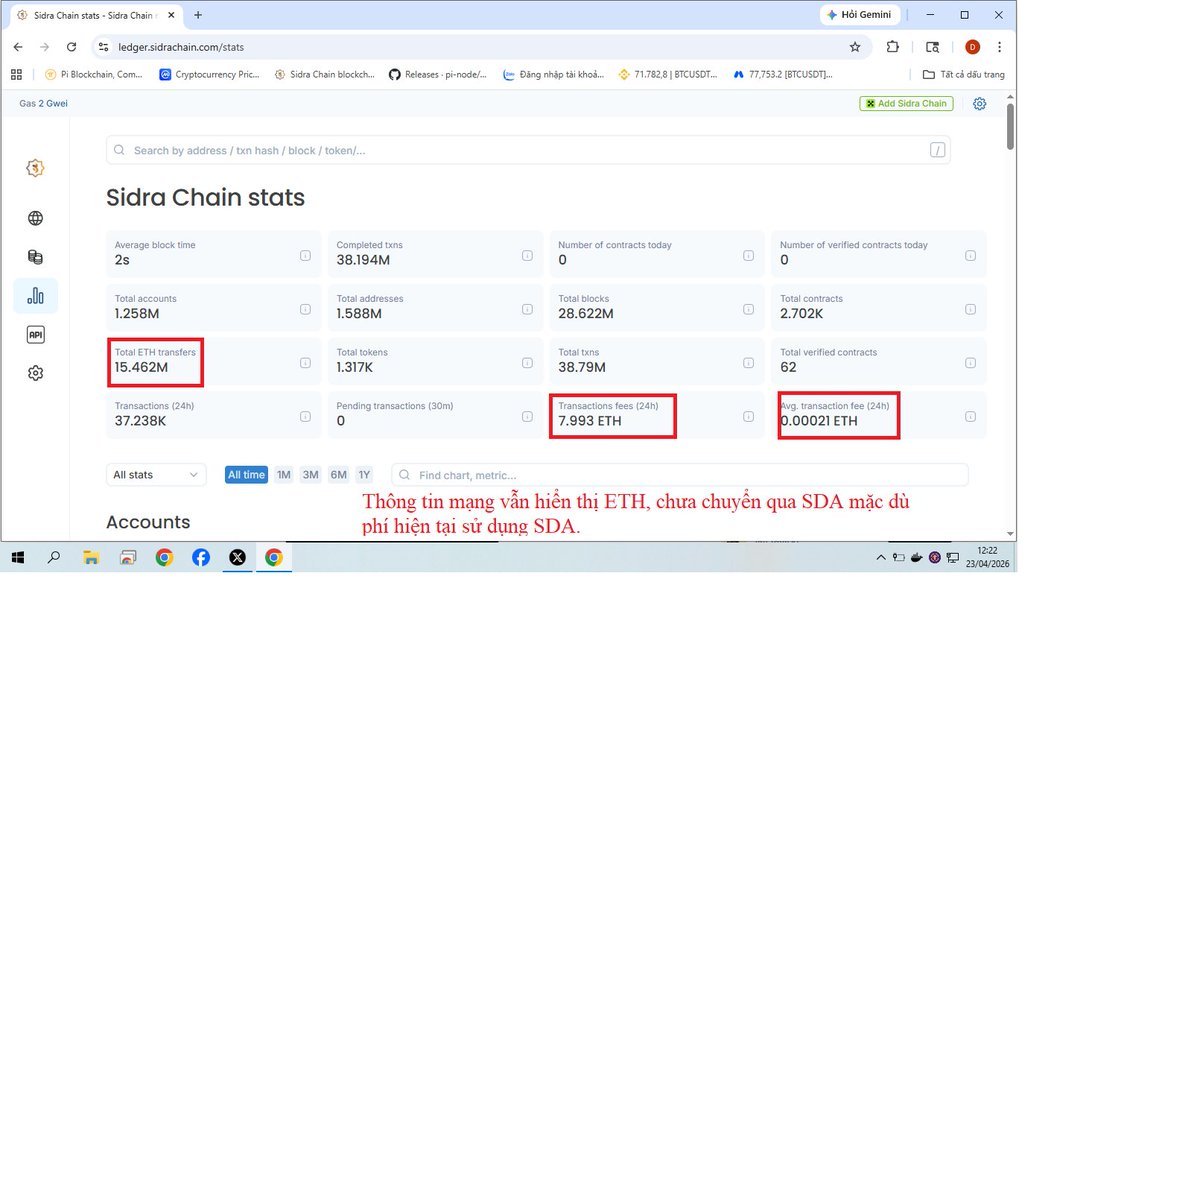Click info icon for Number of contracts today
Image resolution: width=1200 pixels, height=1193 pixels.
748,255
